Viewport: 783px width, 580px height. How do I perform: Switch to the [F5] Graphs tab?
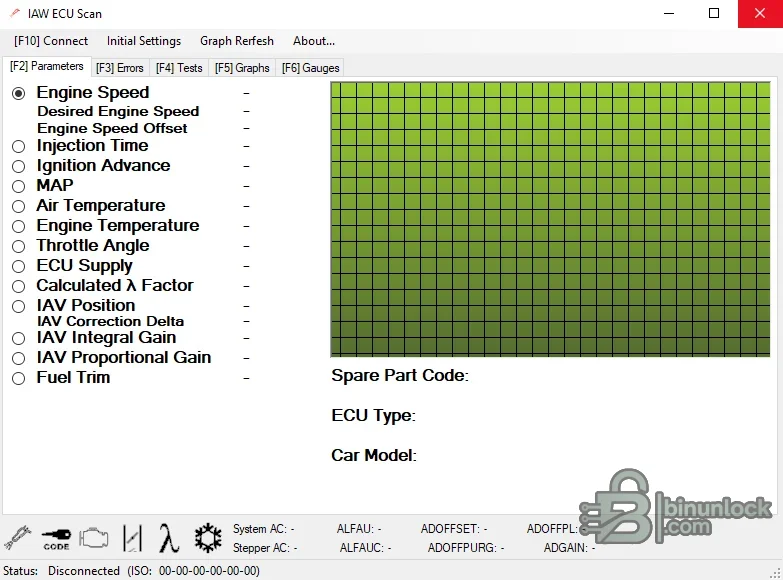click(x=242, y=68)
